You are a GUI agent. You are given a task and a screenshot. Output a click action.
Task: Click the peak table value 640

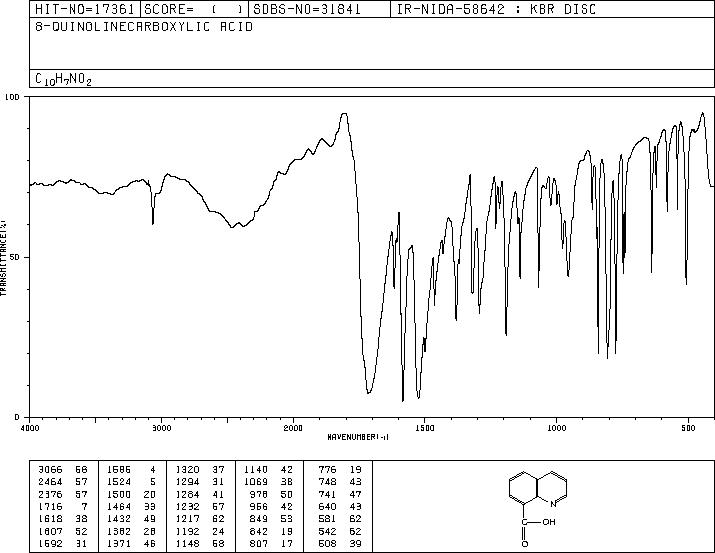coord(327,506)
